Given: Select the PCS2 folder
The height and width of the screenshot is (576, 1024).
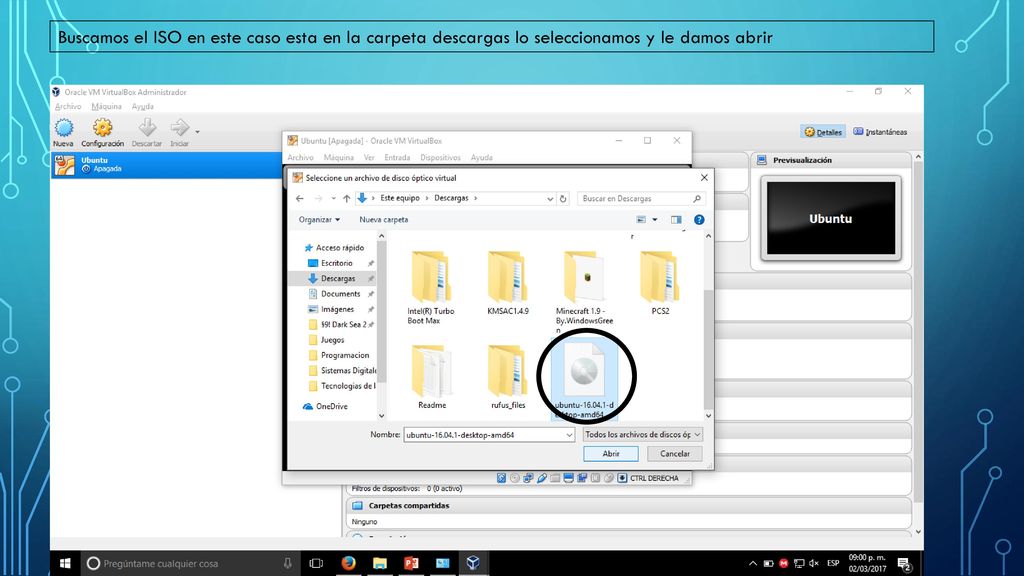Looking at the screenshot, I should 660,283.
